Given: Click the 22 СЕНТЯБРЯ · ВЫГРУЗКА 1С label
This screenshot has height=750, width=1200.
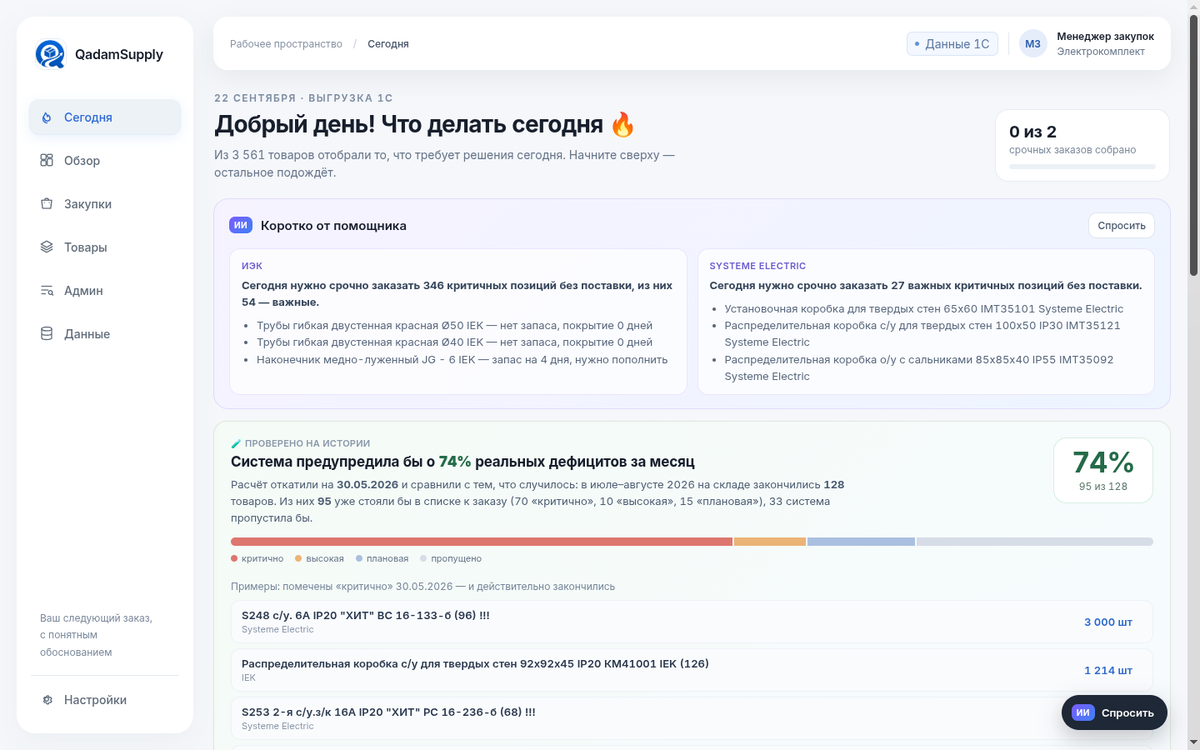Looking at the screenshot, I should pyautogui.click(x=303, y=98).
